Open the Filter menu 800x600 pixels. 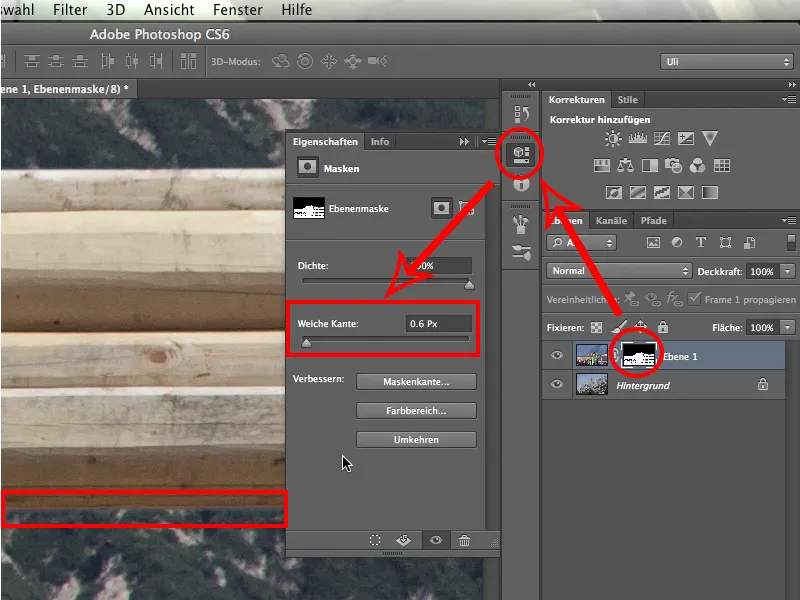70,10
